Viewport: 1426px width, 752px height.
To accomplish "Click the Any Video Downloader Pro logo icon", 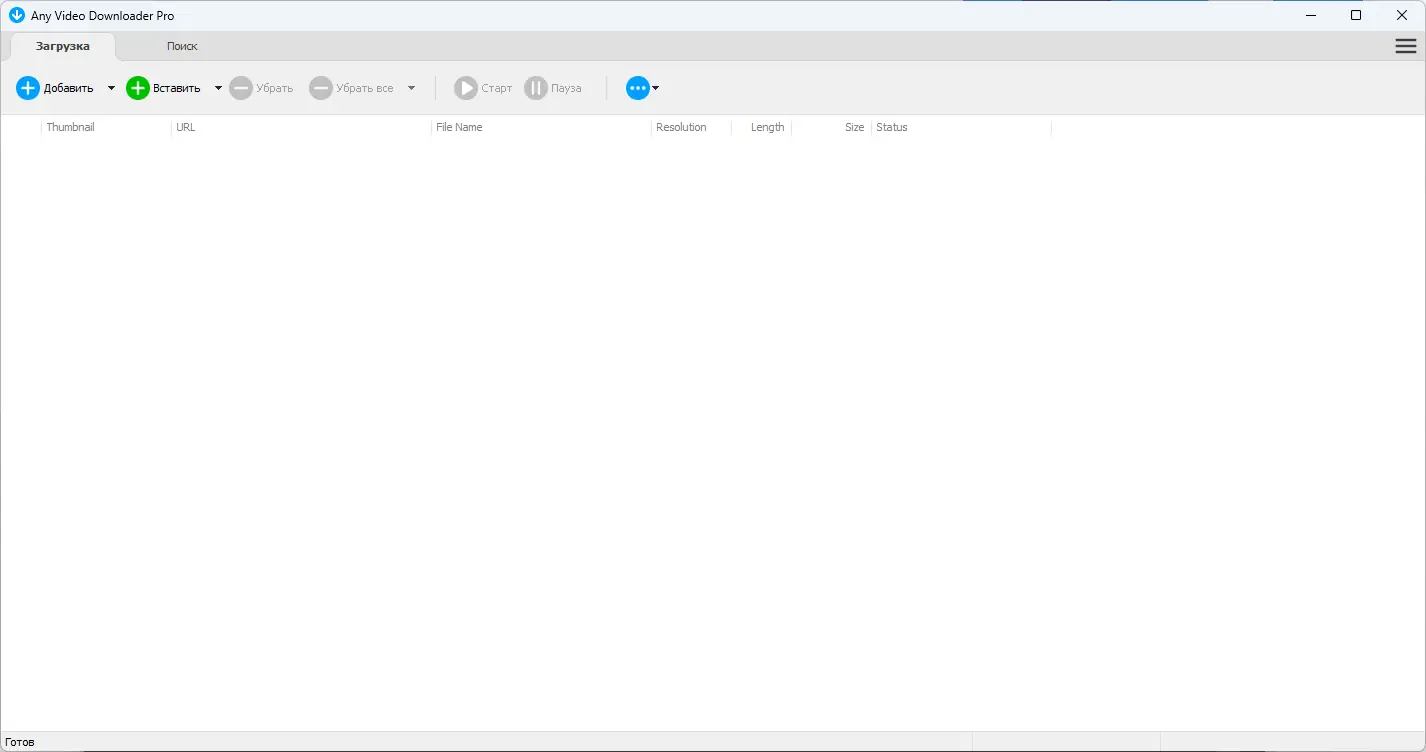I will (16, 15).
